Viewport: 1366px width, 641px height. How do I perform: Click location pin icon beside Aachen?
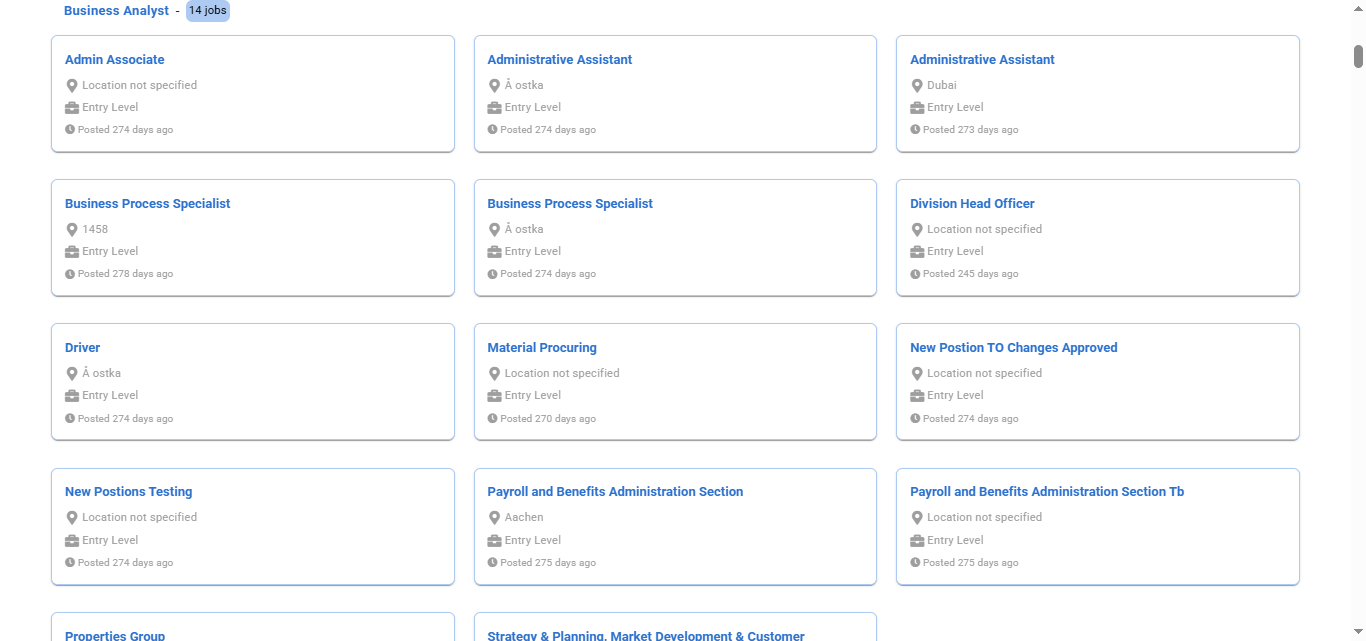click(494, 518)
